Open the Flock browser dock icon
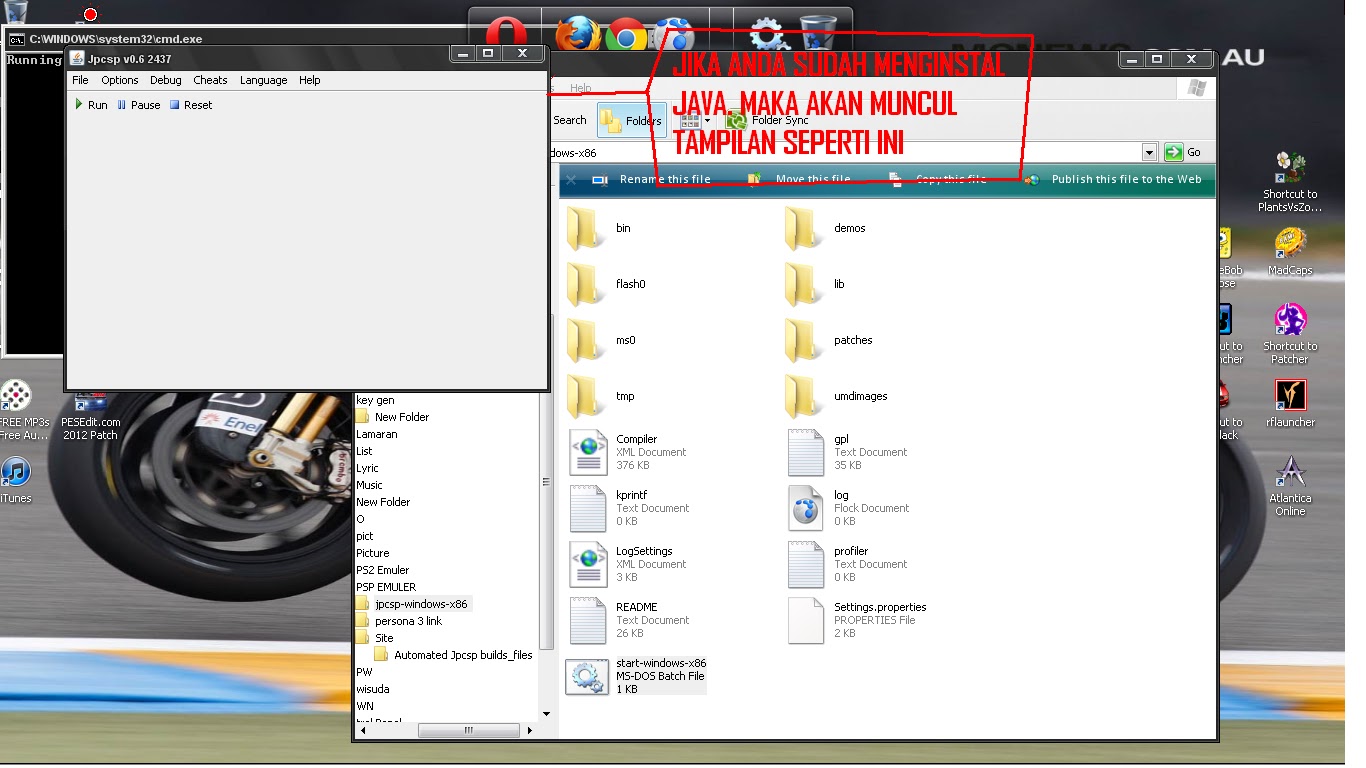This screenshot has width=1366, height=768. (676, 34)
